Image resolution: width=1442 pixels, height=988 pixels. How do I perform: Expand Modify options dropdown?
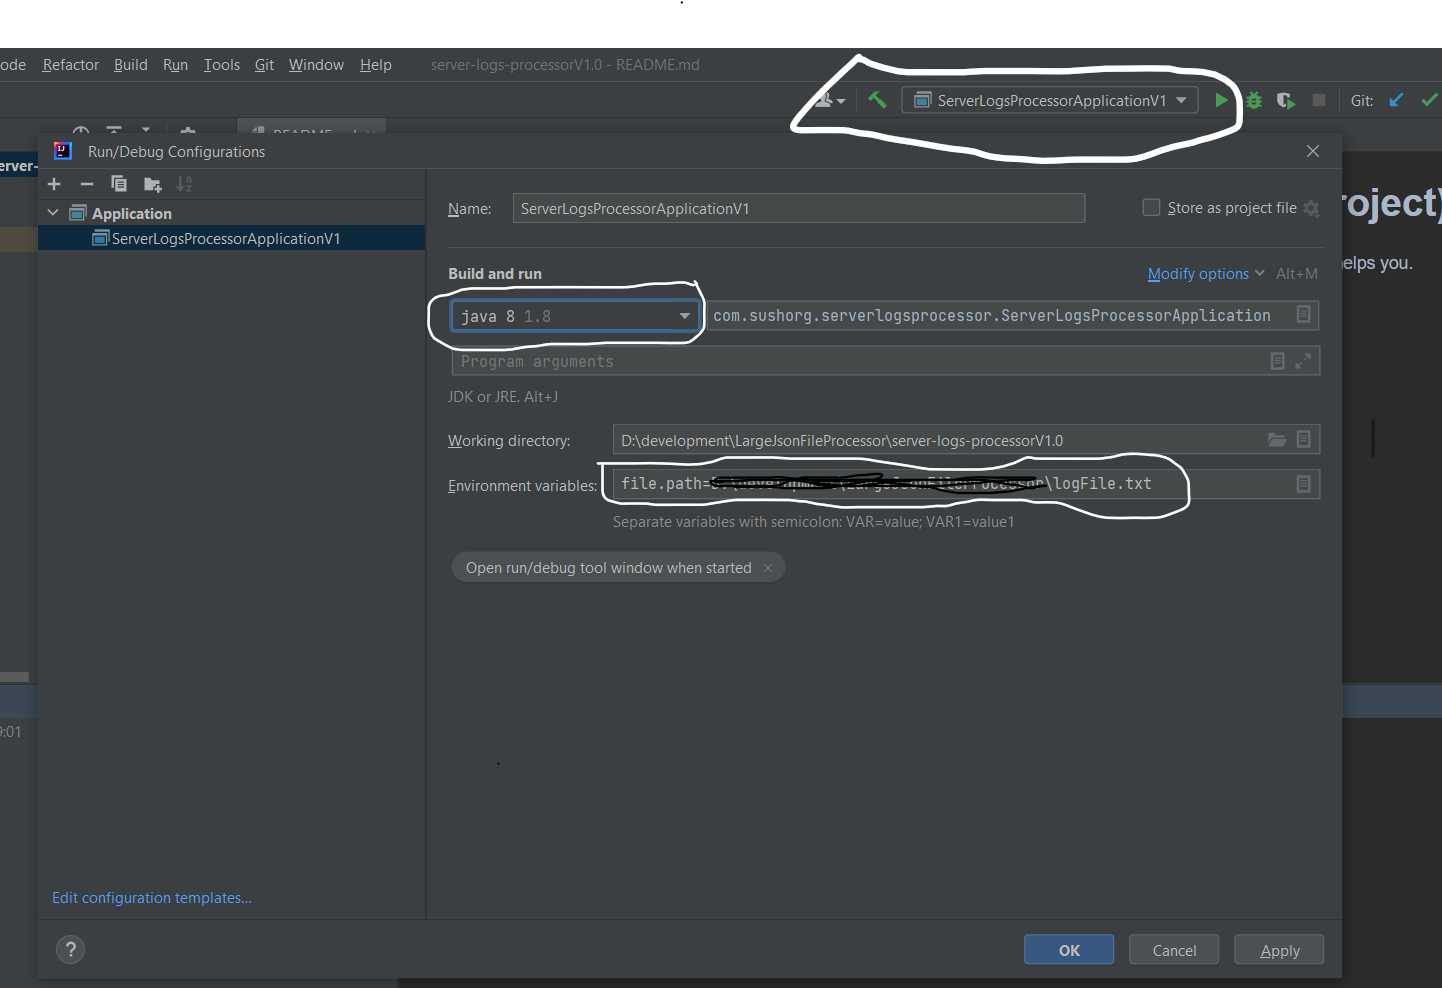(x=1206, y=274)
